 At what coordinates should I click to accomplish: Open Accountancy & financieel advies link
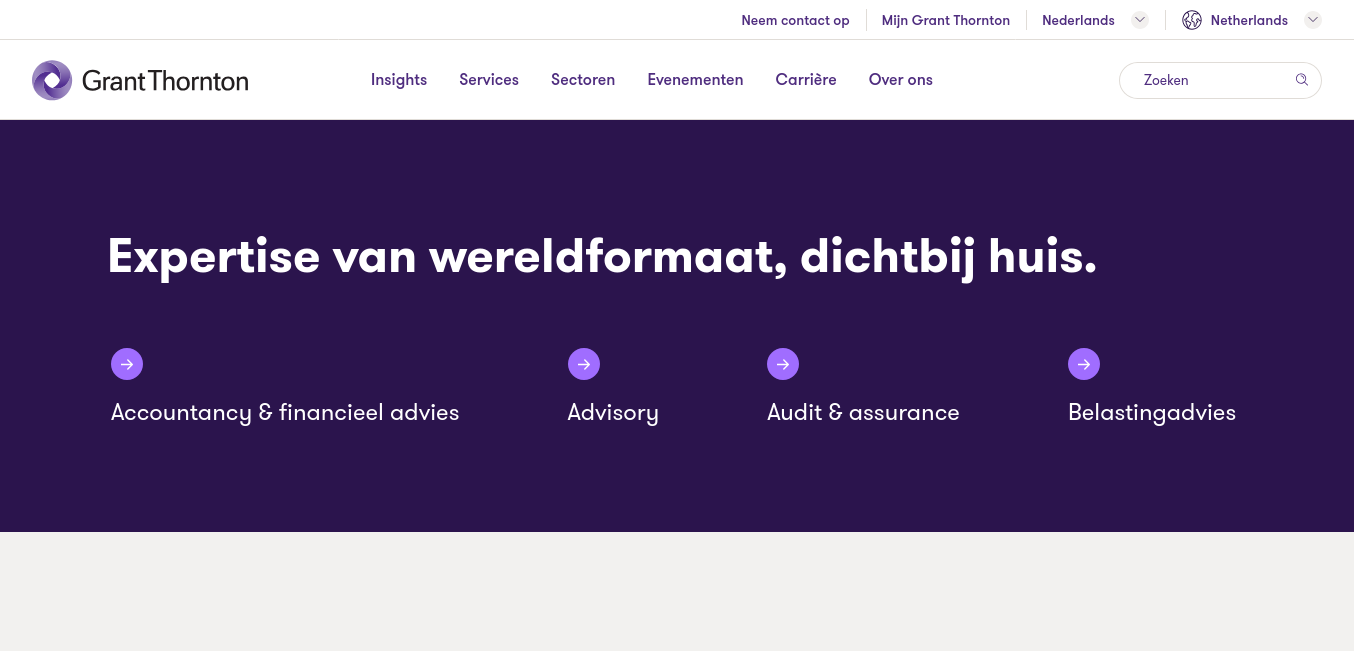285,412
